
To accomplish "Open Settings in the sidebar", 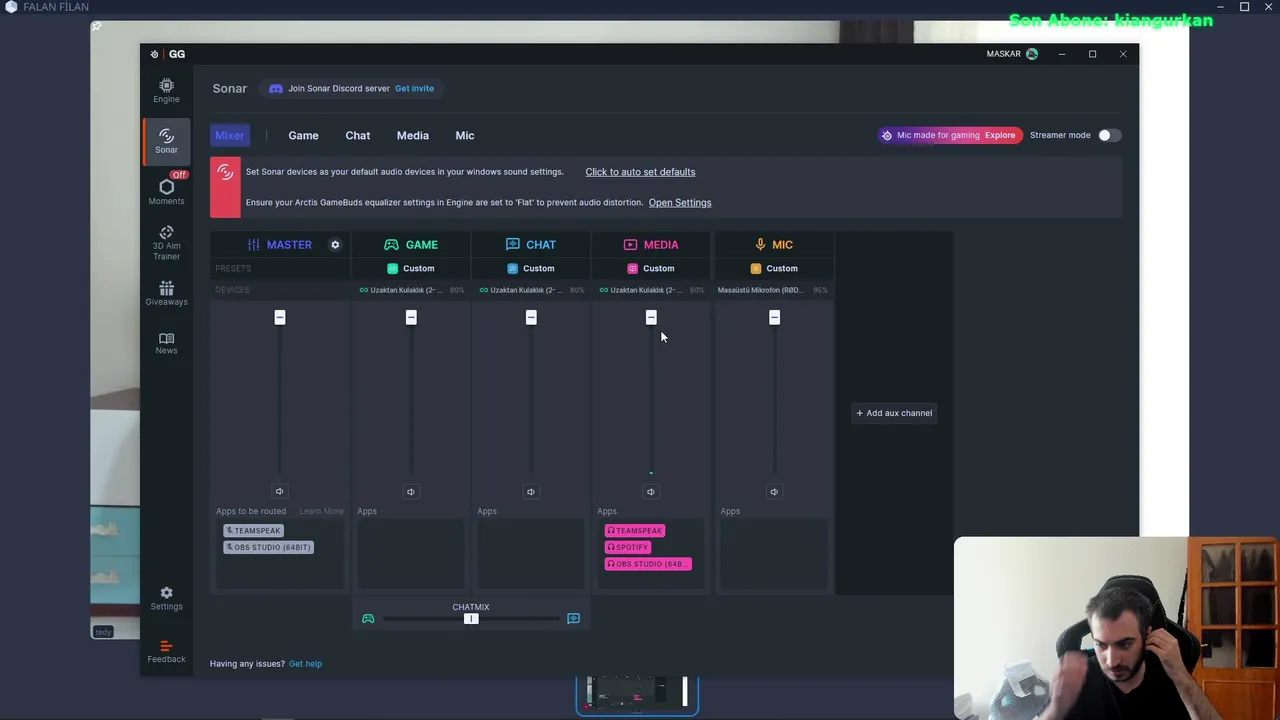I will (x=166, y=598).
